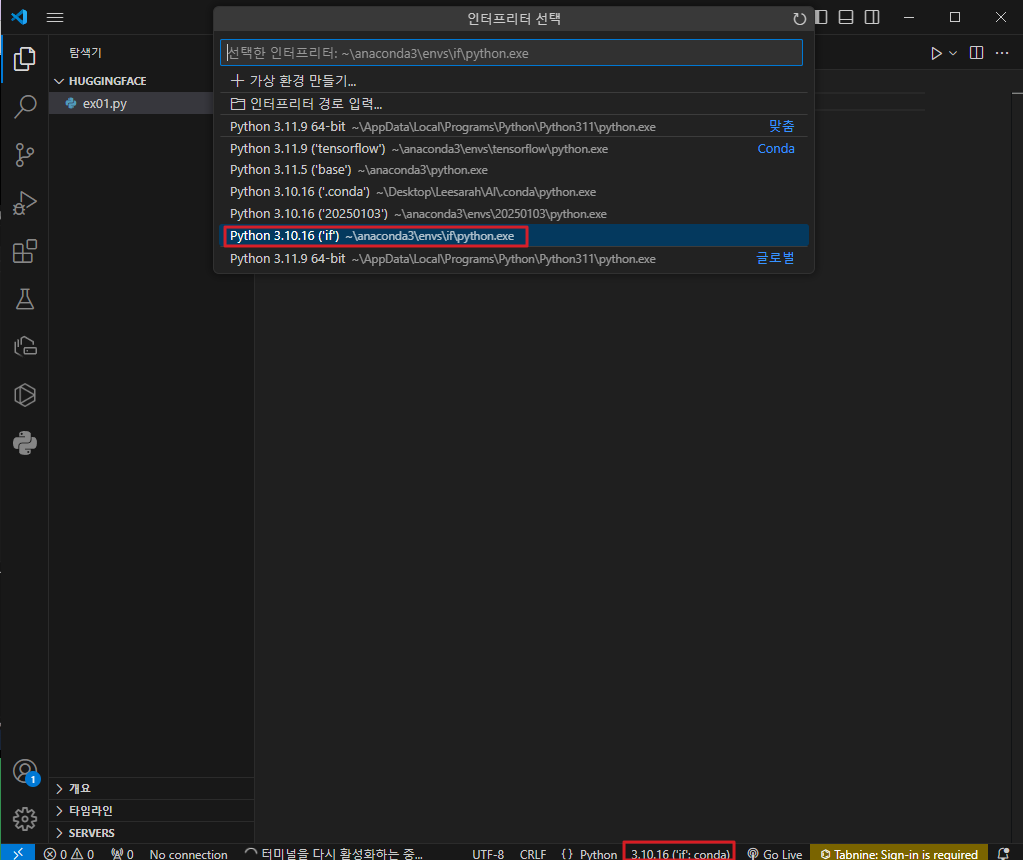Select Python 3.10.16 ('20250103') interpreter

[514, 214]
